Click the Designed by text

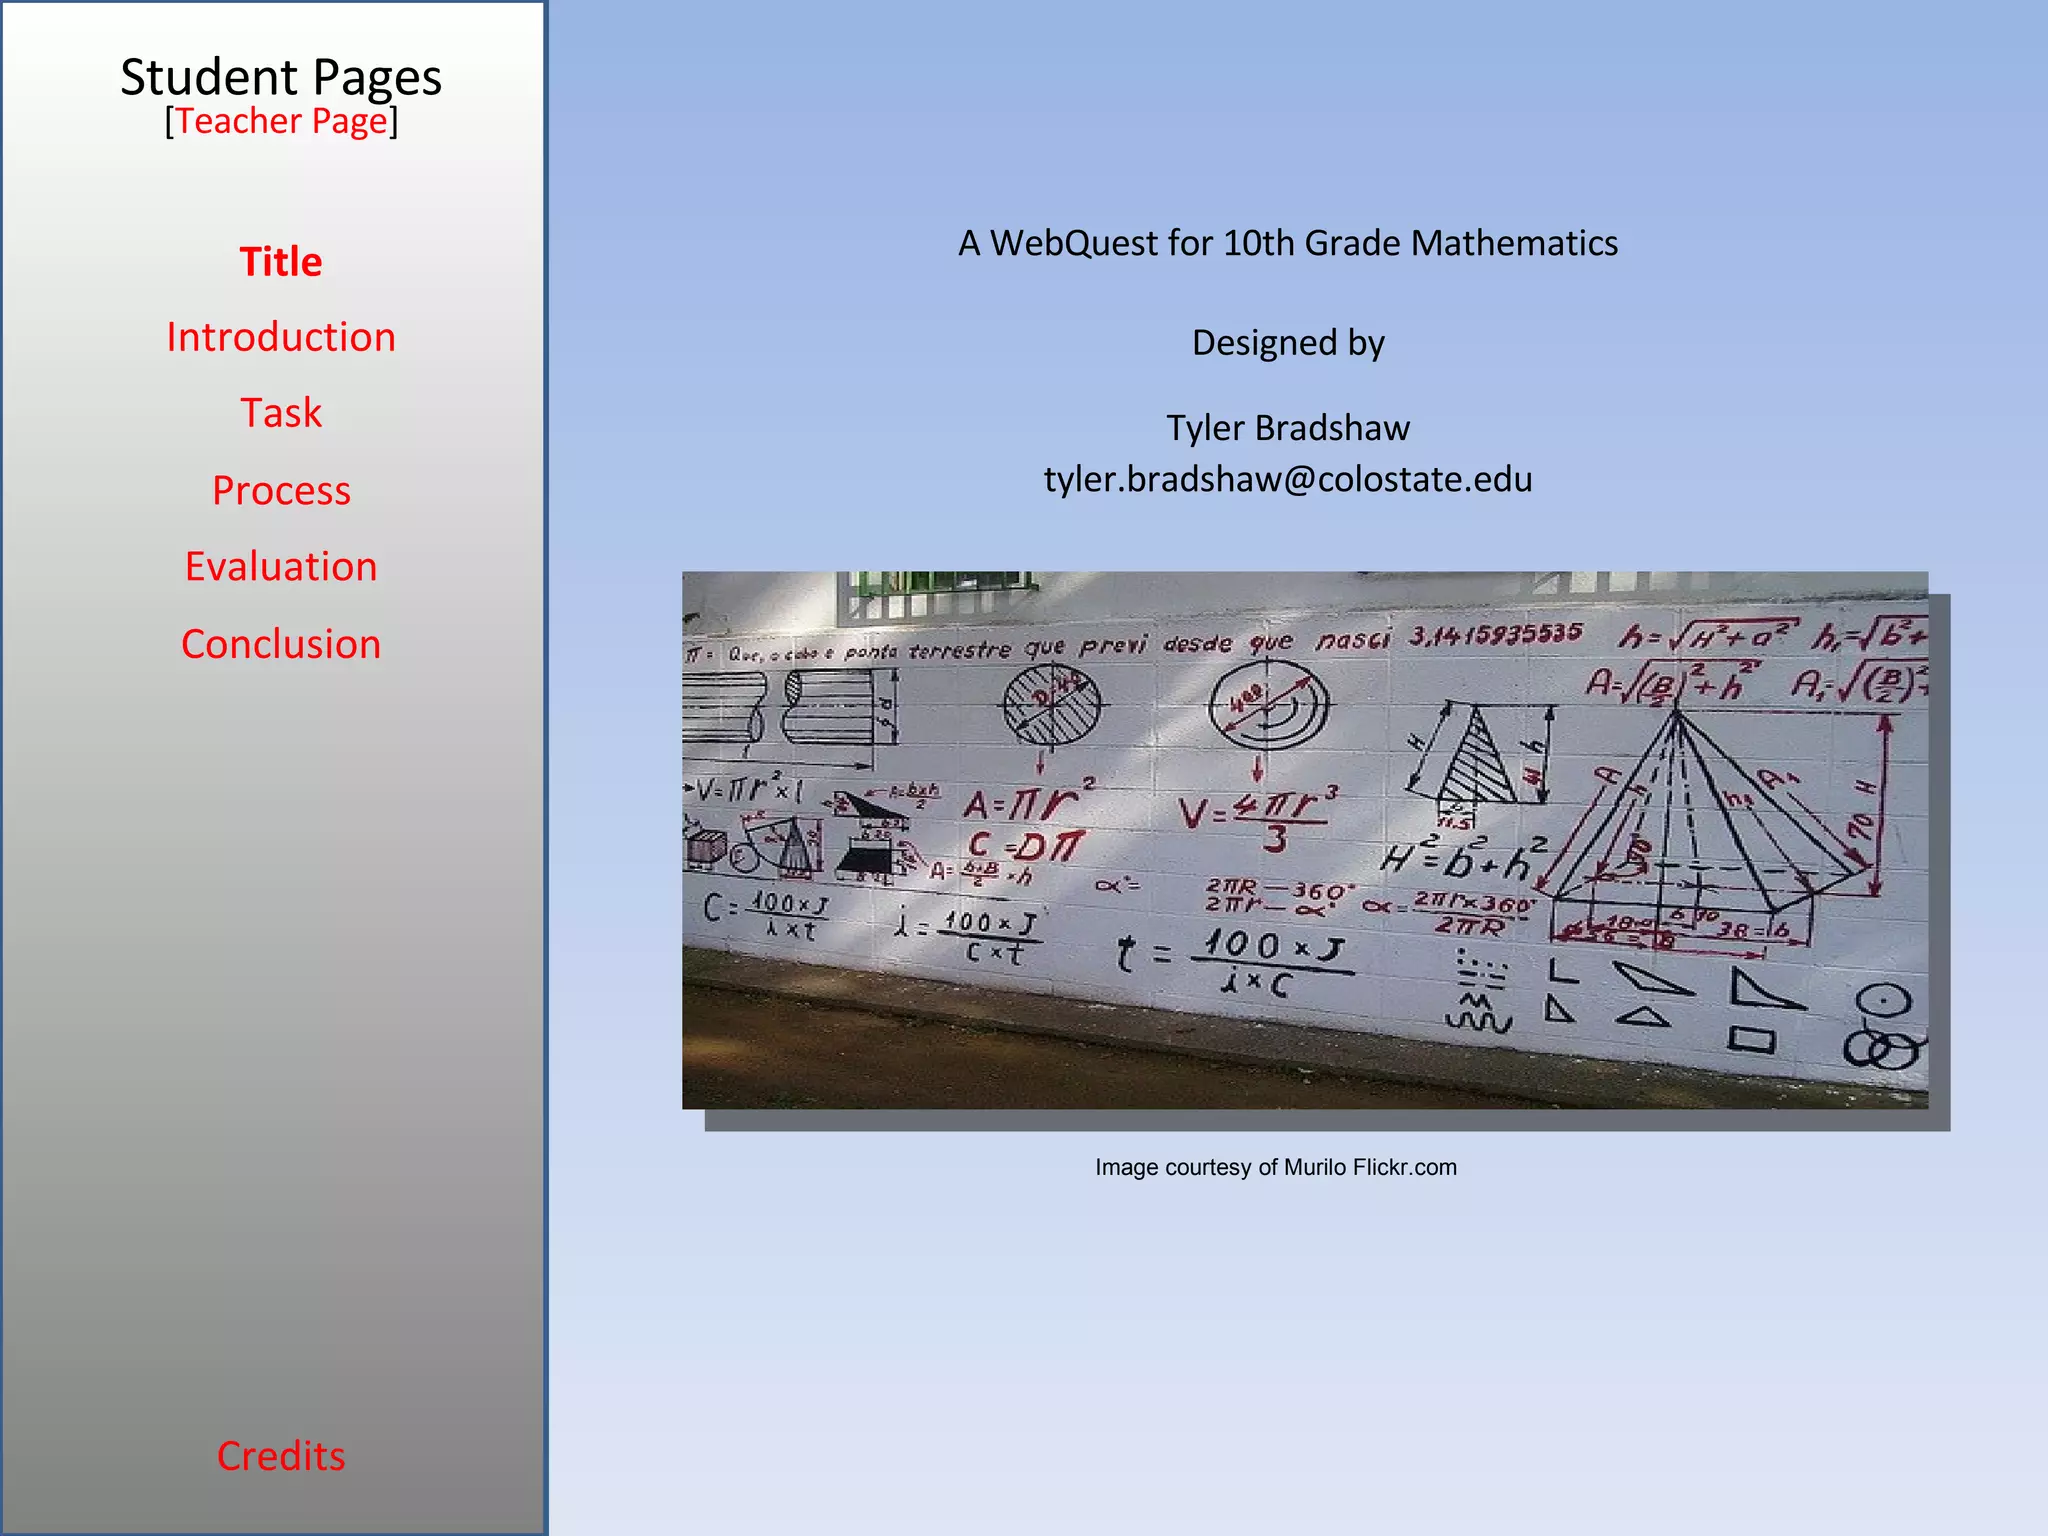point(1288,343)
